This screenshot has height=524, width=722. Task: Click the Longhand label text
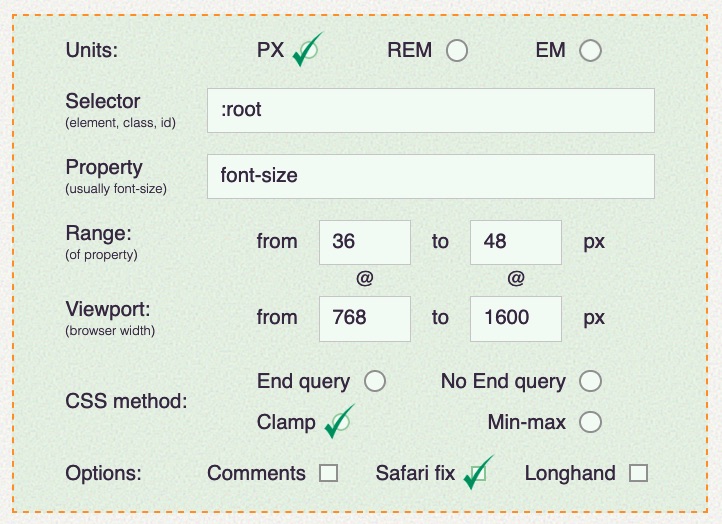pos(570,474)
